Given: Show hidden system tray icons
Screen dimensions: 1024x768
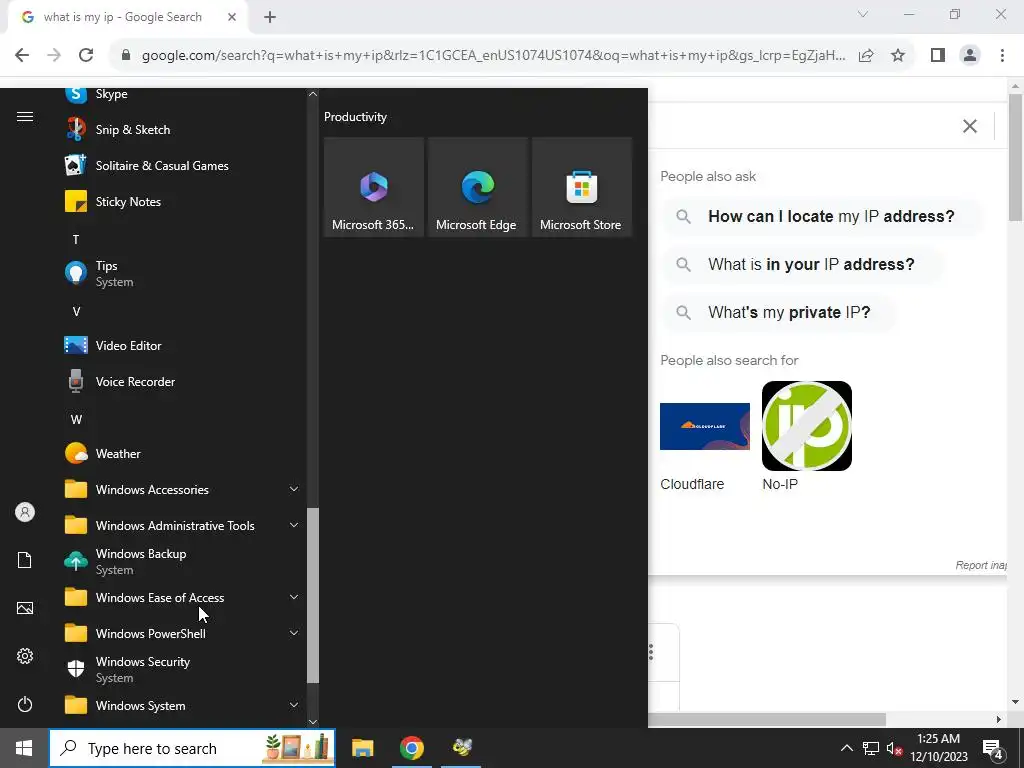Looking at the screenshot, I should (x=846, y=748).
